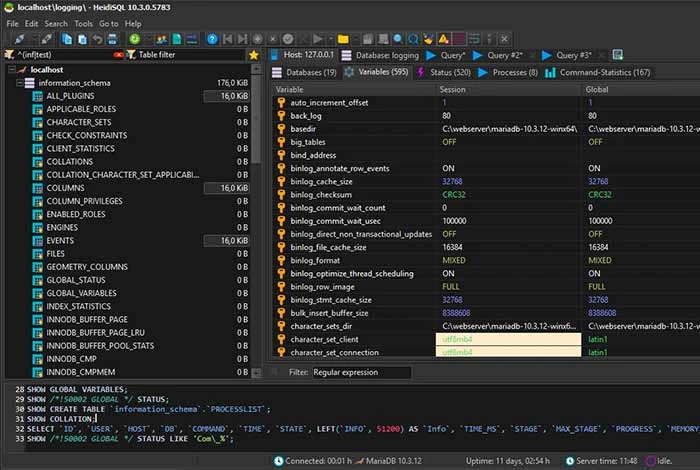700x470 pixels.
Task: Open the Processes (8) tab
Action: point(508,72)
